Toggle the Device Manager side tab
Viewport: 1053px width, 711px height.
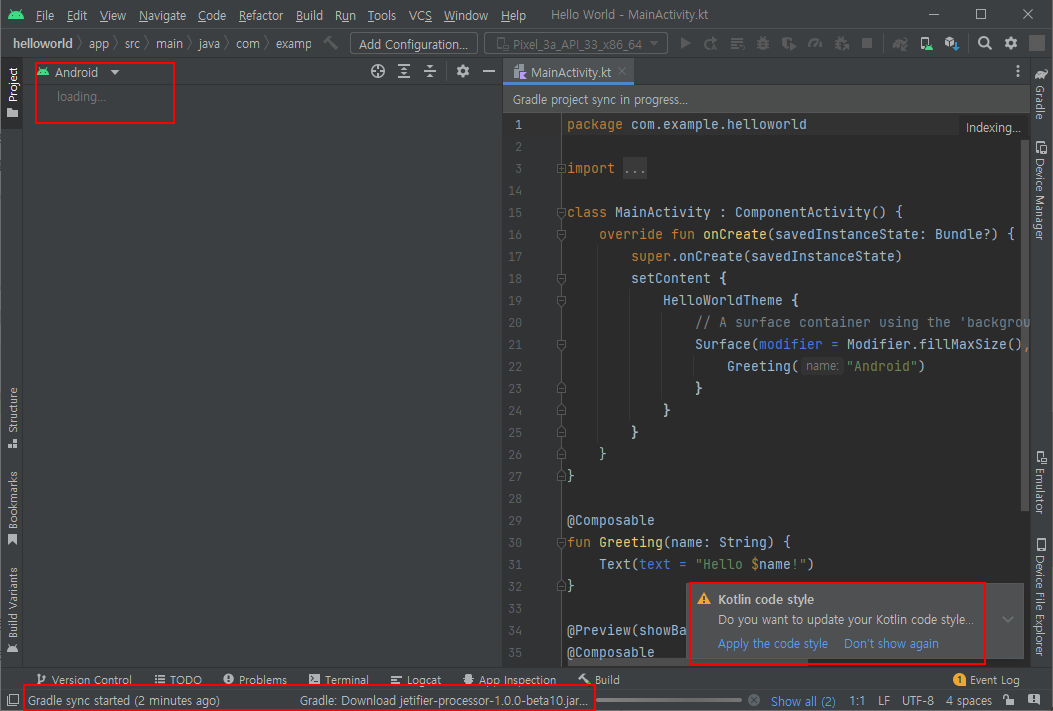pyautogui.click(x=1040, y=191)
